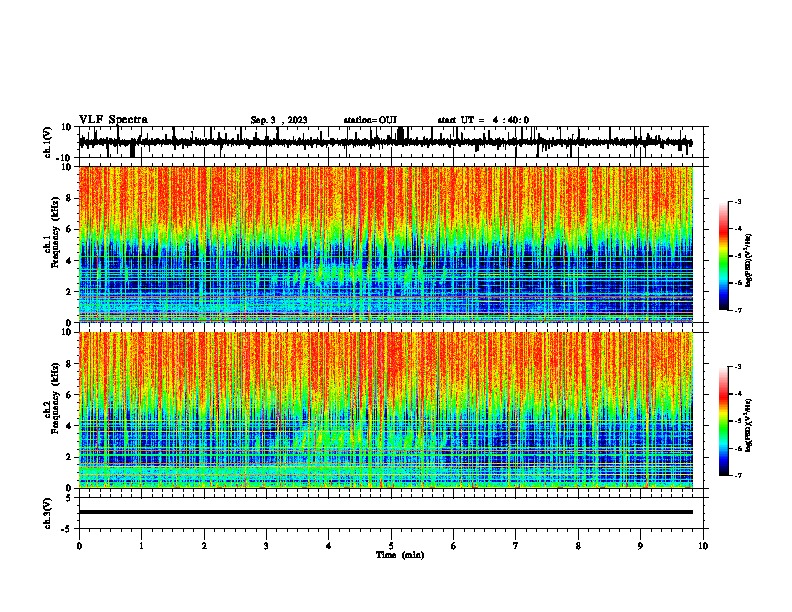Screen dimensions: 792x612
Task: Click the ch.2 spectrogram "6" kHz tick label
Action: (x=70, y=395)
